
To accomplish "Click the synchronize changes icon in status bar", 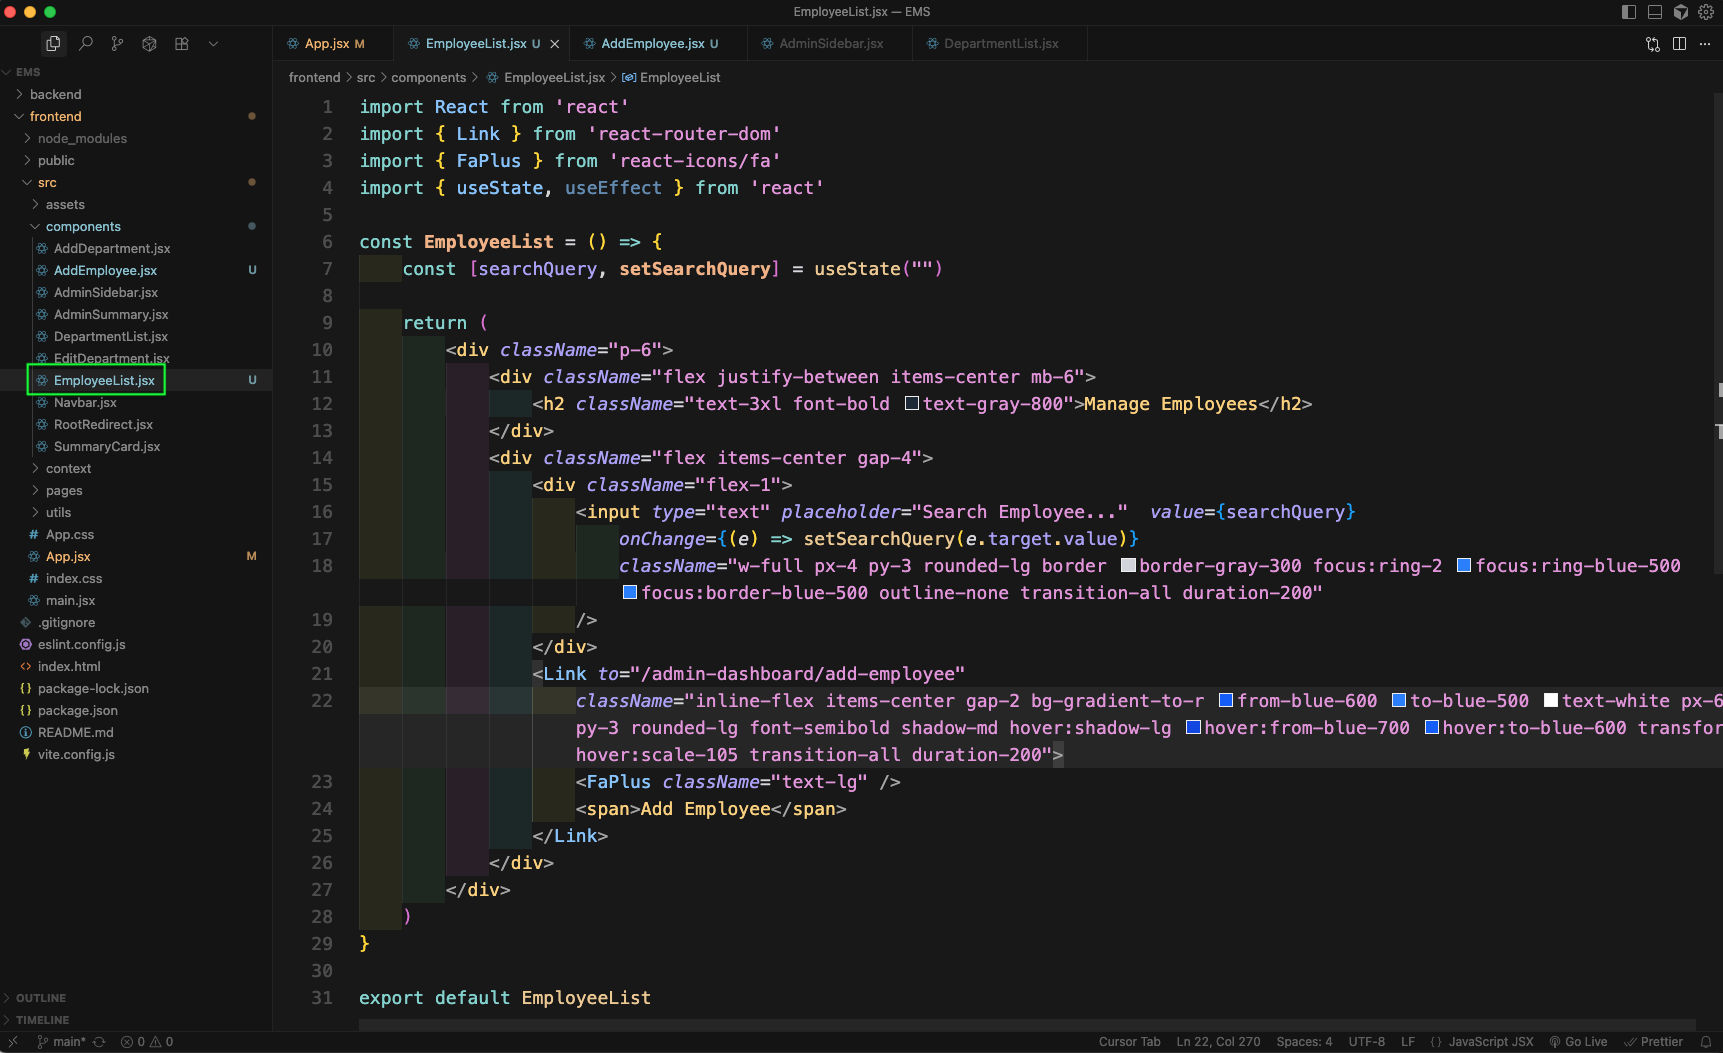I will pyautogui.click(x=99, y=1042).
